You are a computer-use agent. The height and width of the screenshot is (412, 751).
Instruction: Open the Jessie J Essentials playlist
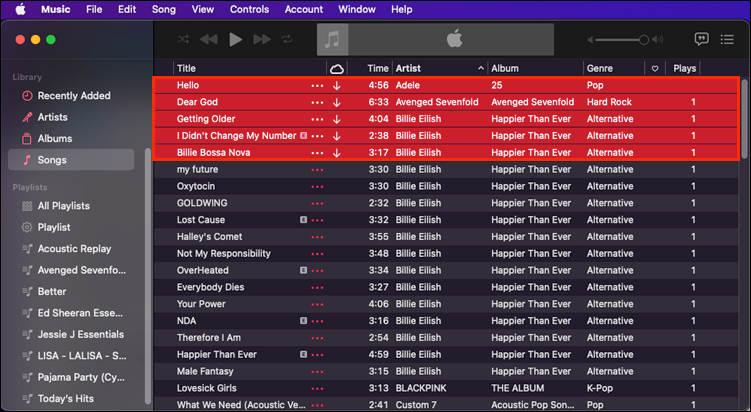tap(71, 334)
